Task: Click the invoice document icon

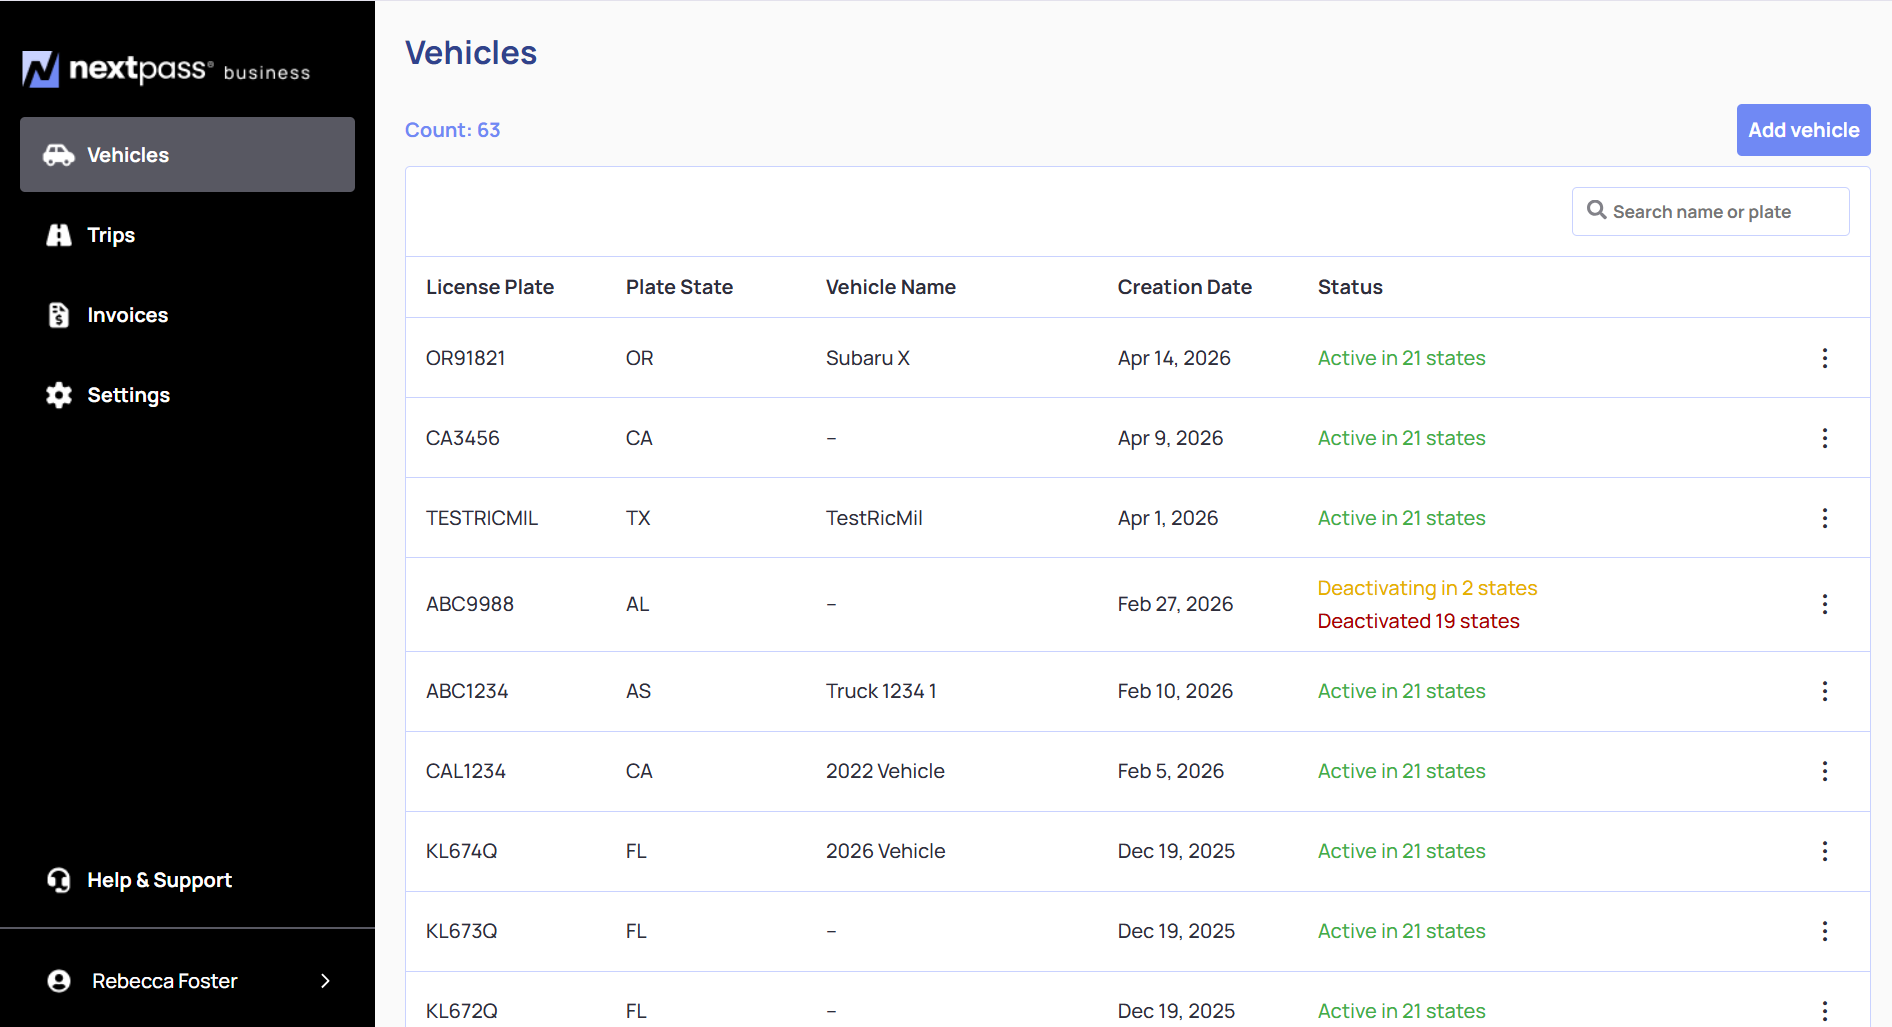Action: tap(59, 315)
